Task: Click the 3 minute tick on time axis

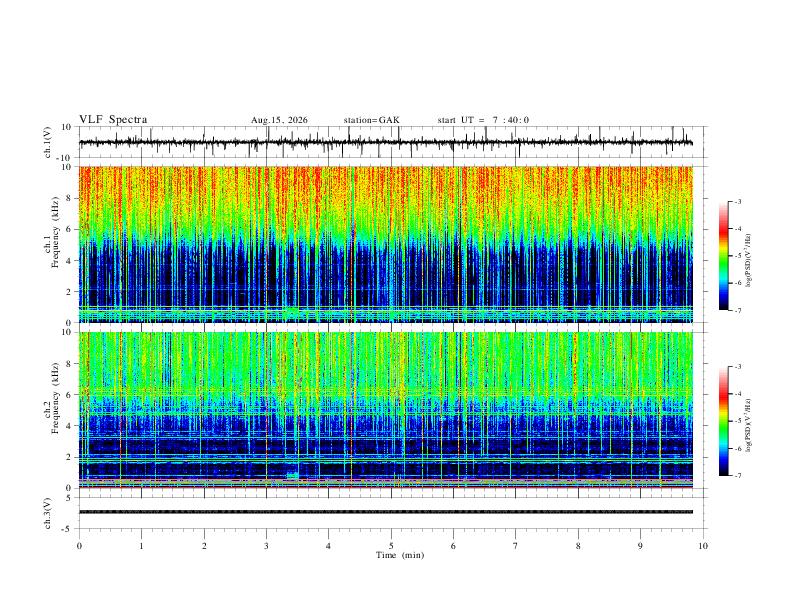Action: click(x=266, y=546)
